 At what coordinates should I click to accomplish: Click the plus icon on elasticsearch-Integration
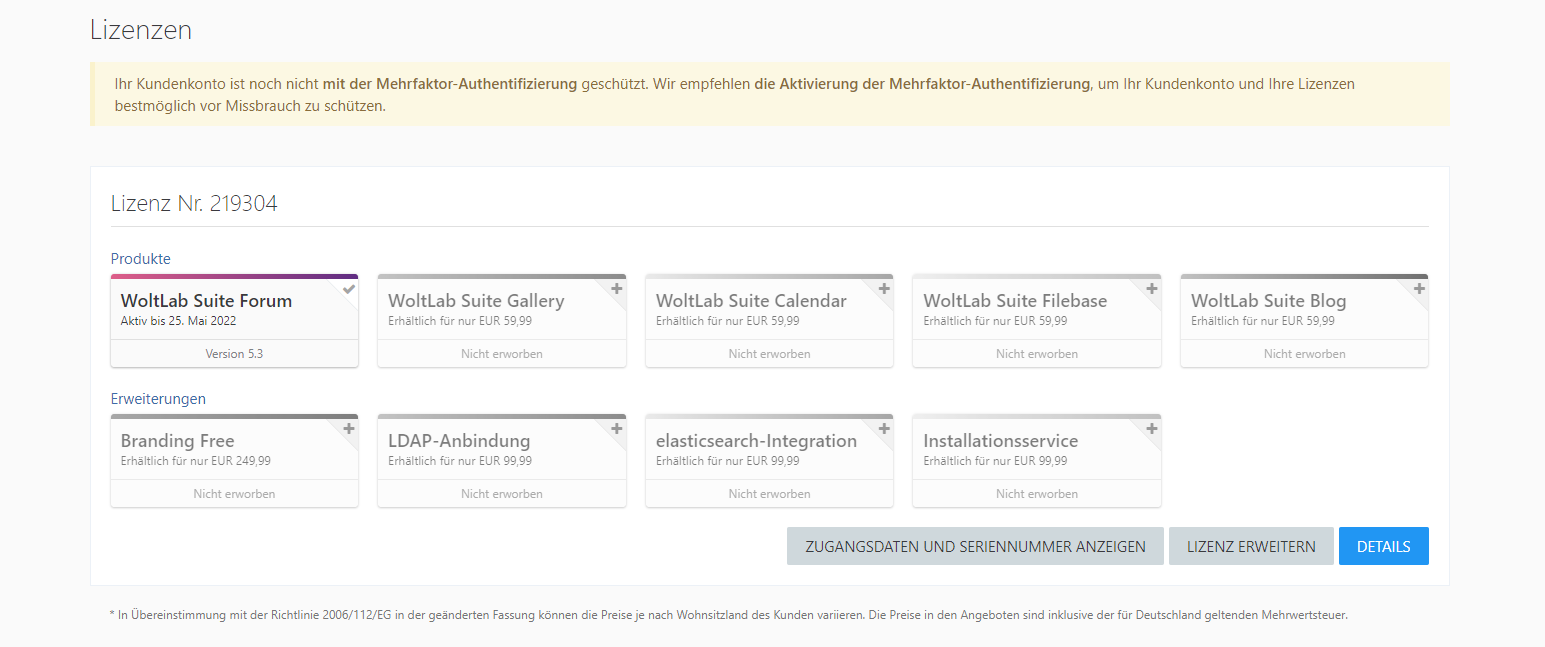pos(884,429)
